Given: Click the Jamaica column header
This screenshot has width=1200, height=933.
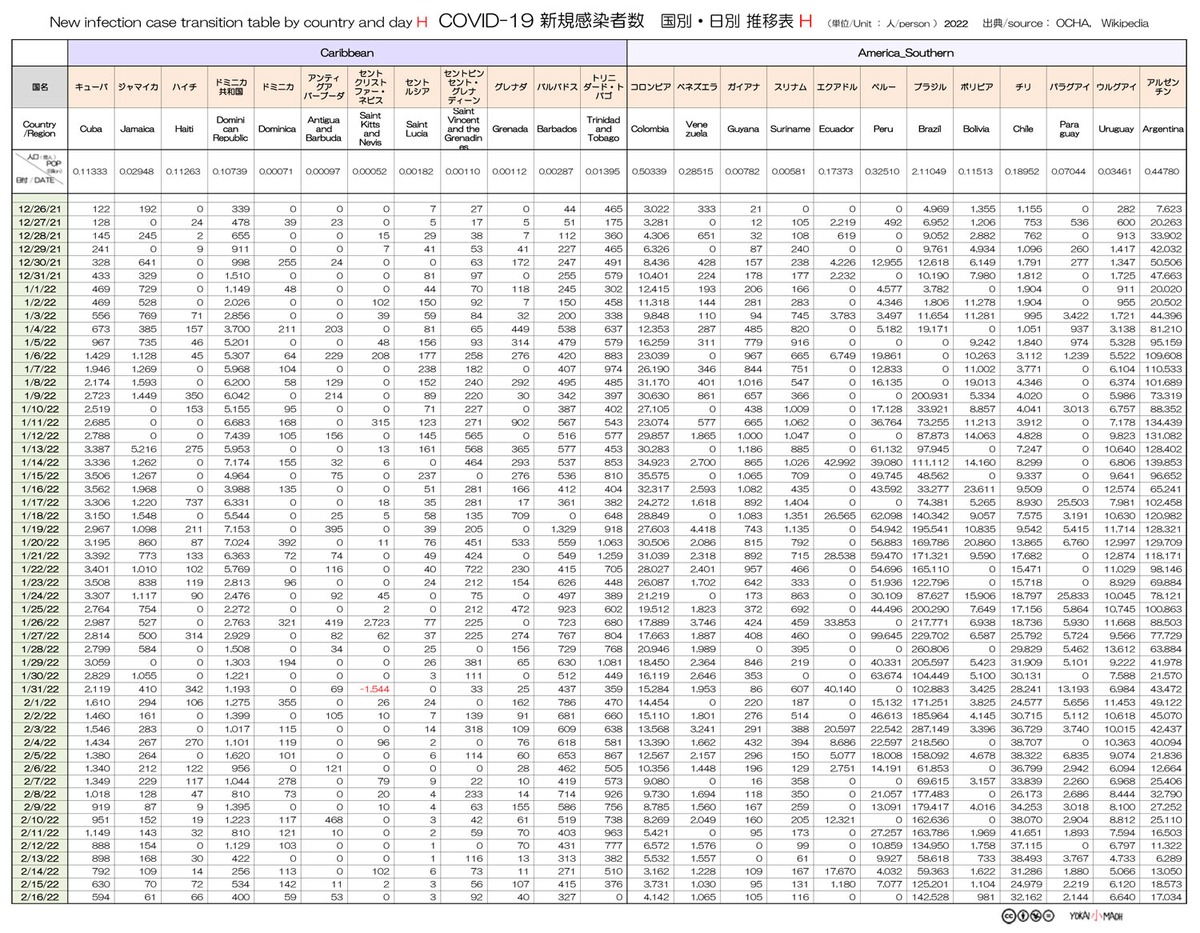Looking at the screenshot, I should [137, 130].
